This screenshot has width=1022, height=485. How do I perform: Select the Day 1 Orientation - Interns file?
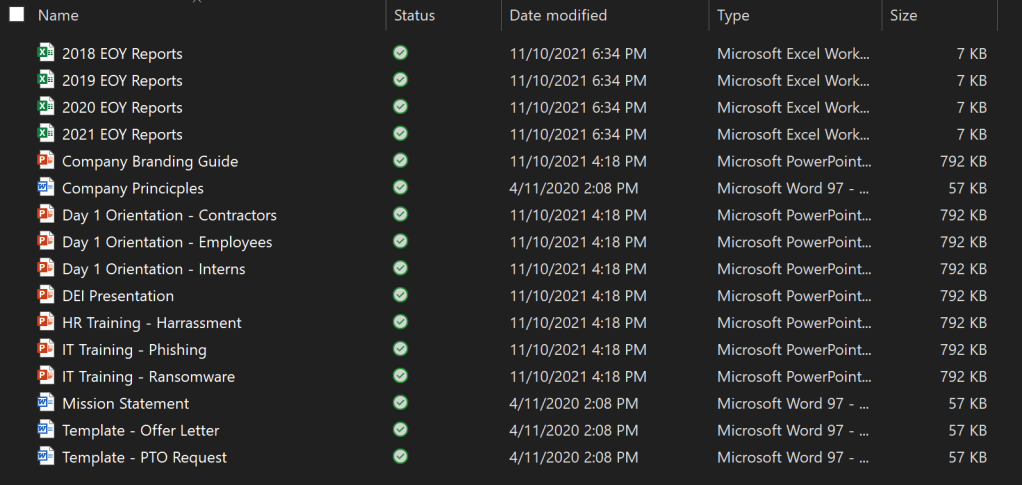(x=153, y=269)
